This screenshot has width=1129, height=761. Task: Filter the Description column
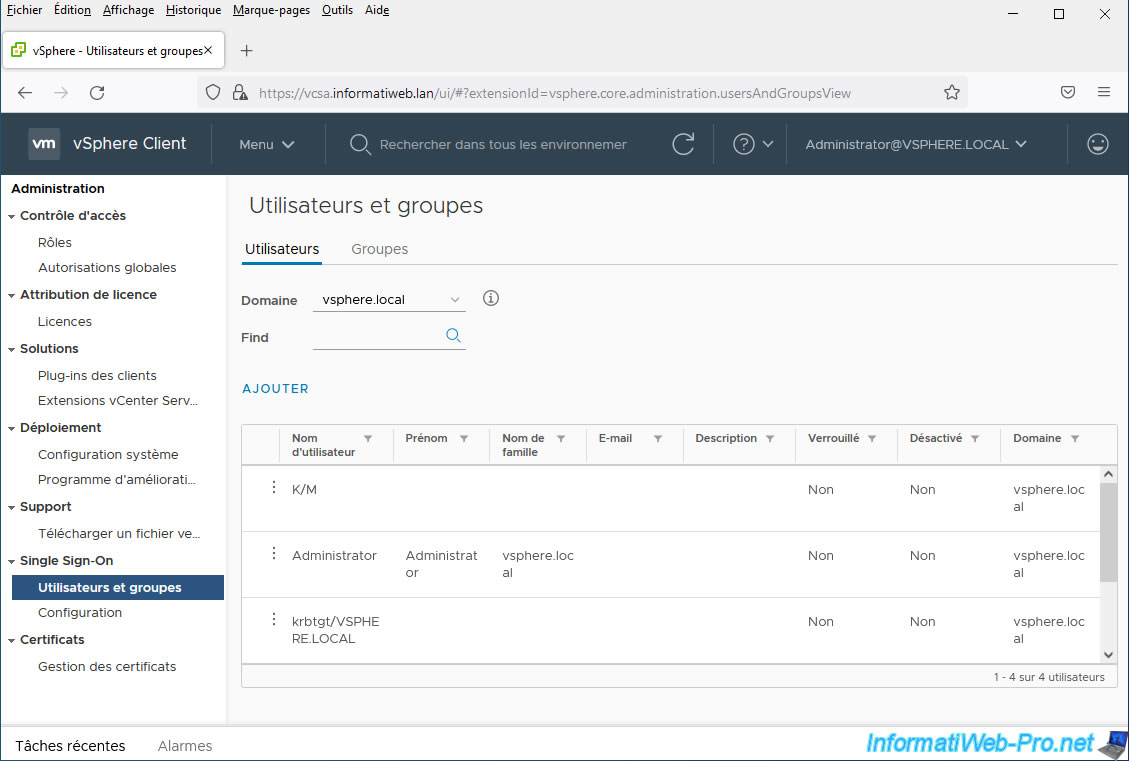[770, 438]
